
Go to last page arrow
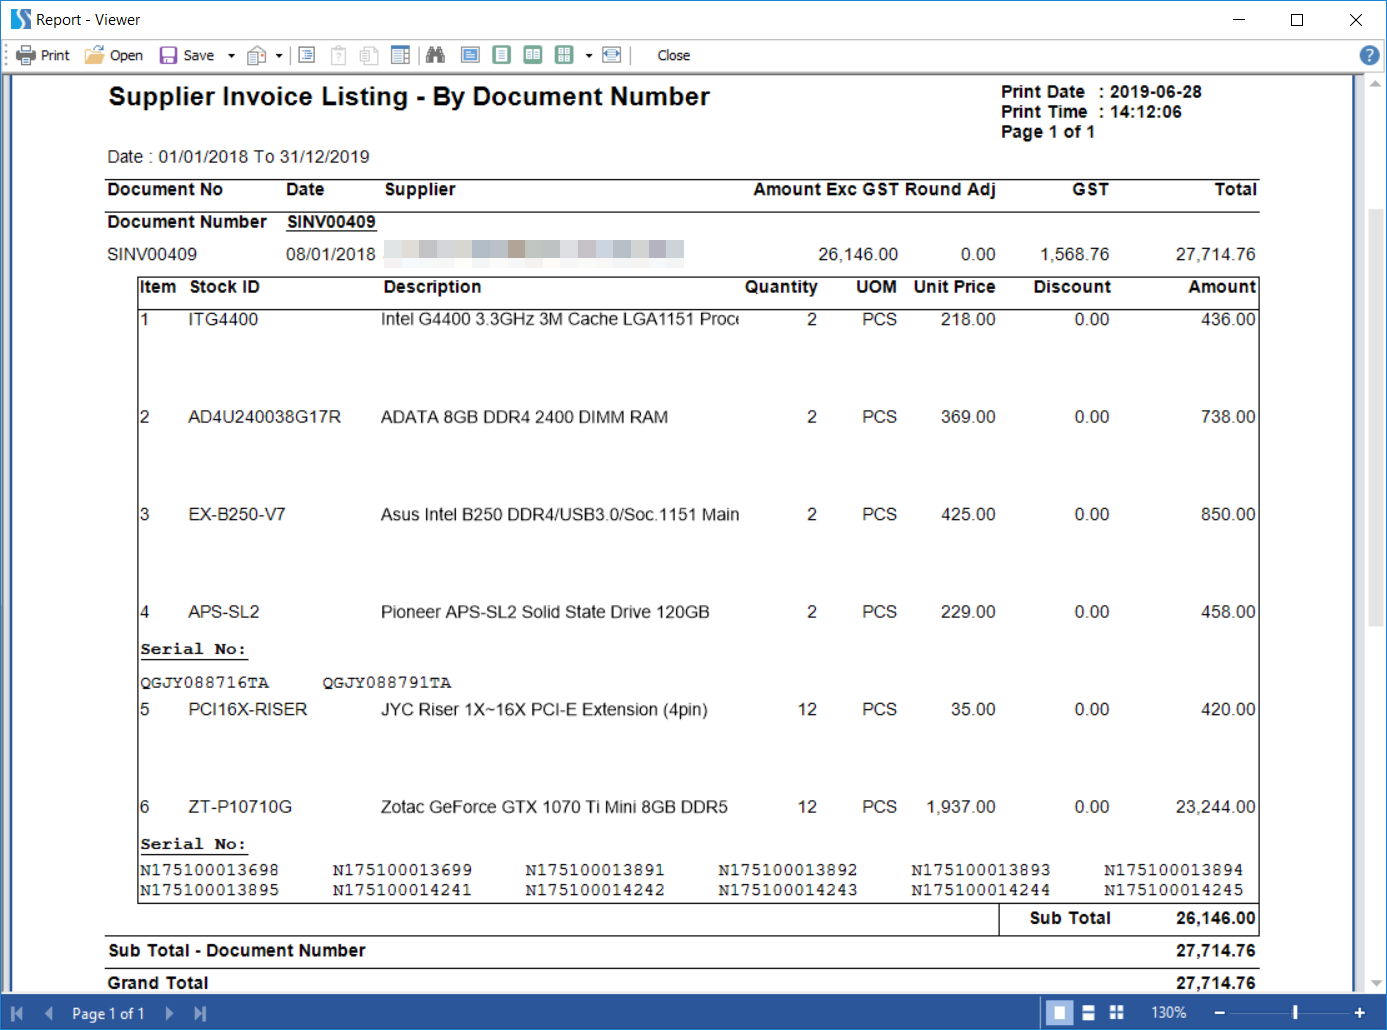(200, 1013)
